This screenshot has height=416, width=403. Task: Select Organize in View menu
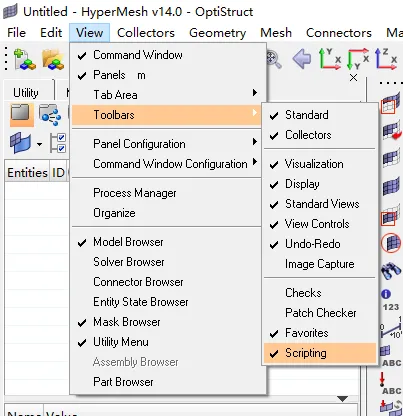pyautogui.click(x=167, y=213)
